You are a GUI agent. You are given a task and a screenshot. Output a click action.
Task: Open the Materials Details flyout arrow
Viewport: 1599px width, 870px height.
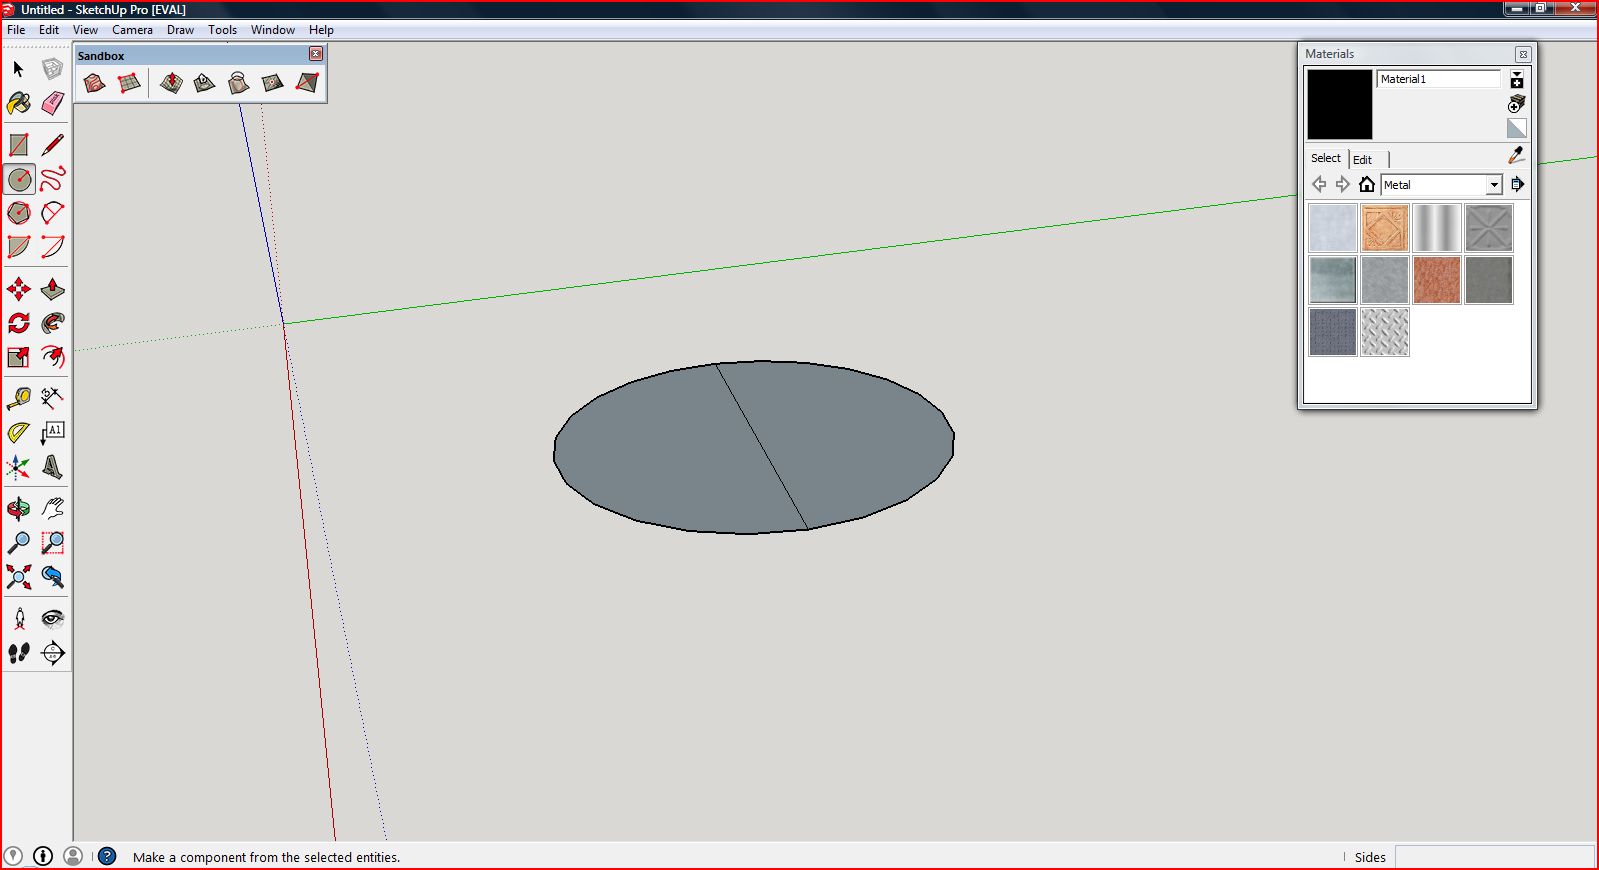1517,184
